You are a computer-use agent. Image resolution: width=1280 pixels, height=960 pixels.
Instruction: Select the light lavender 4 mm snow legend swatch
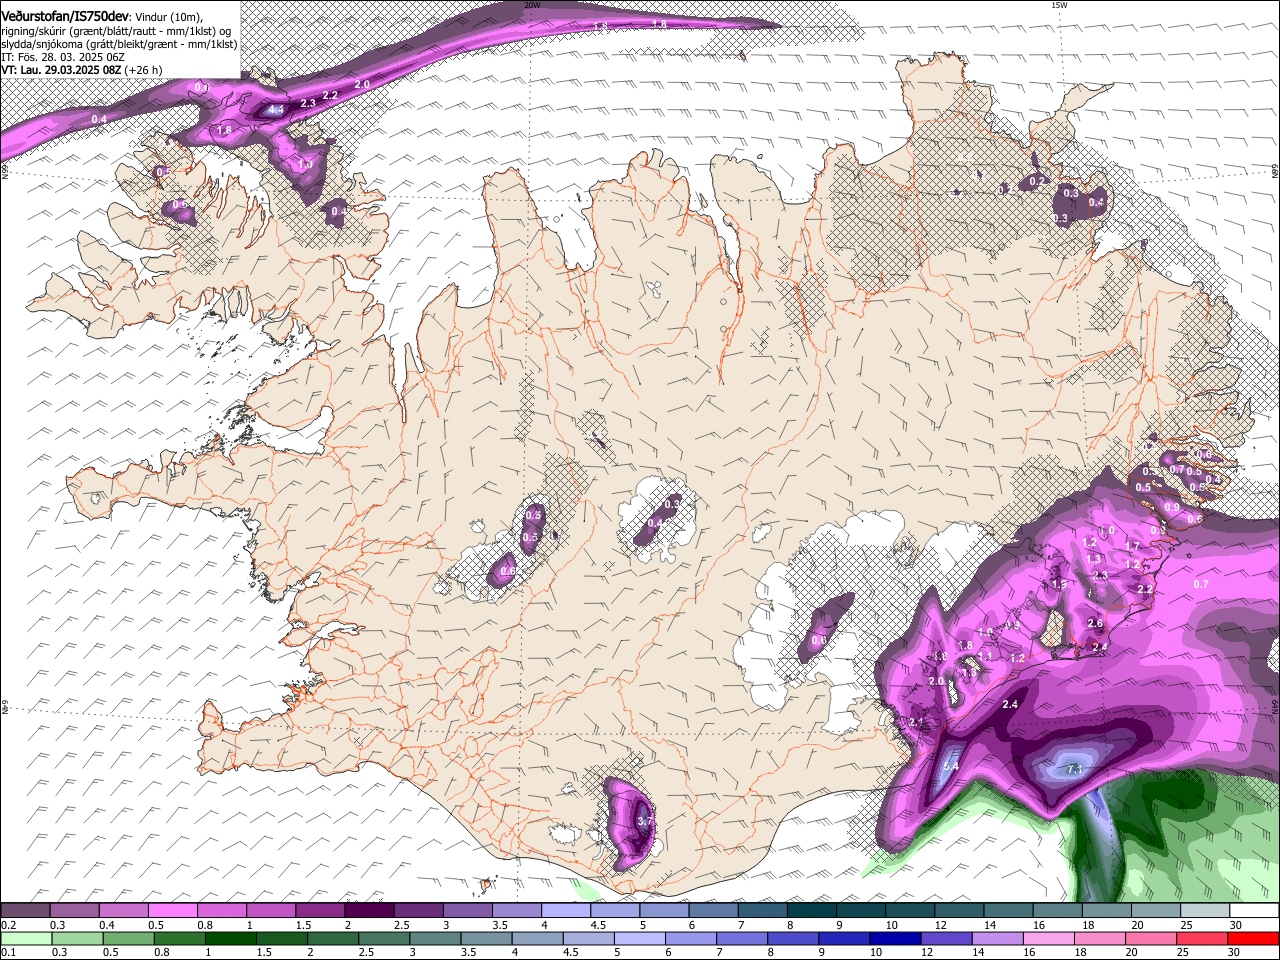(x=566, y=910)
